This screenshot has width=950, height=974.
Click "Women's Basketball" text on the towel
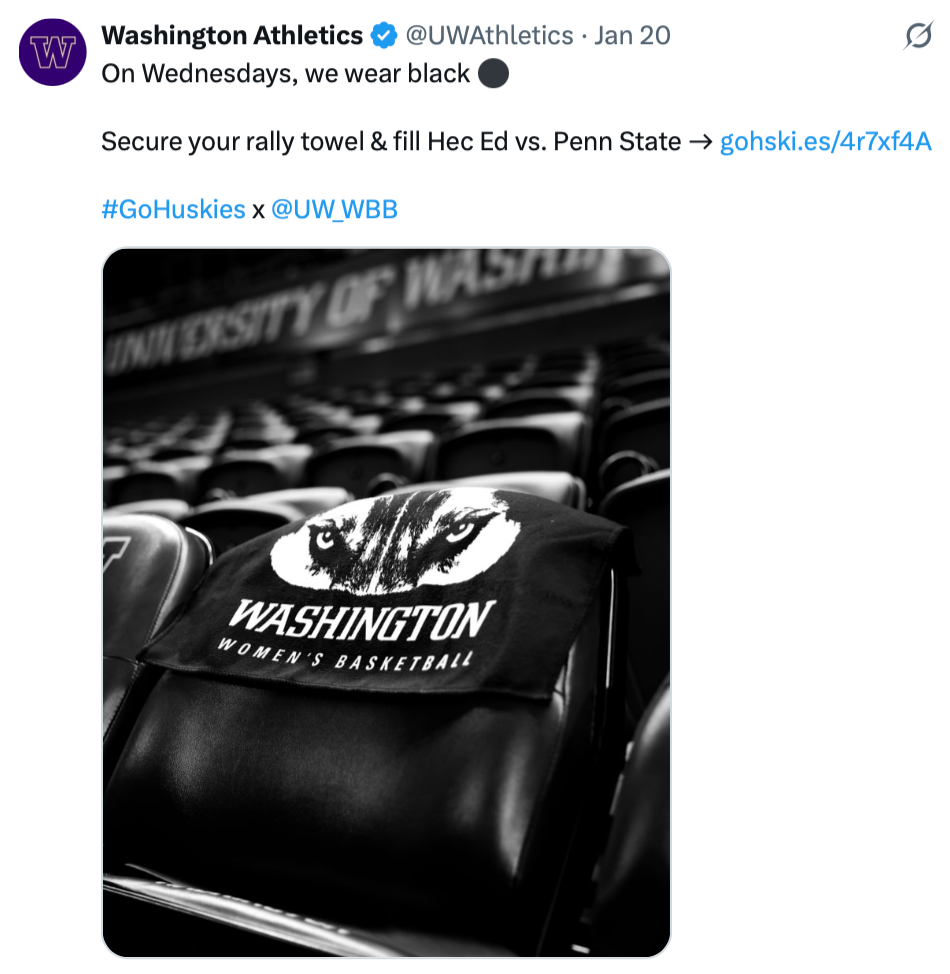click(345, 659)
